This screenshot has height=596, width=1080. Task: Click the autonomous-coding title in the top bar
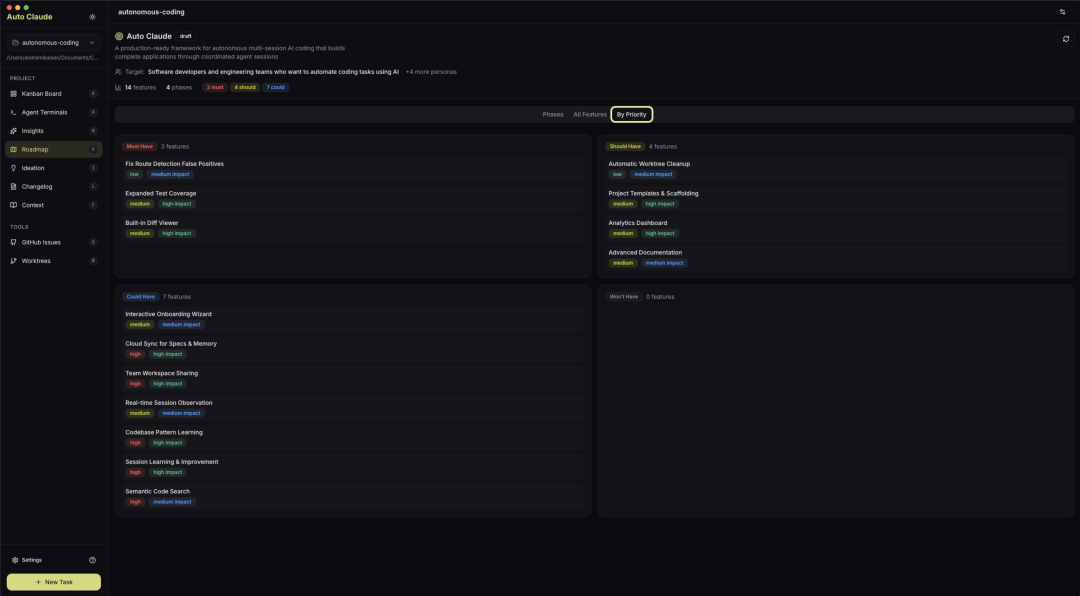(151, 12)
